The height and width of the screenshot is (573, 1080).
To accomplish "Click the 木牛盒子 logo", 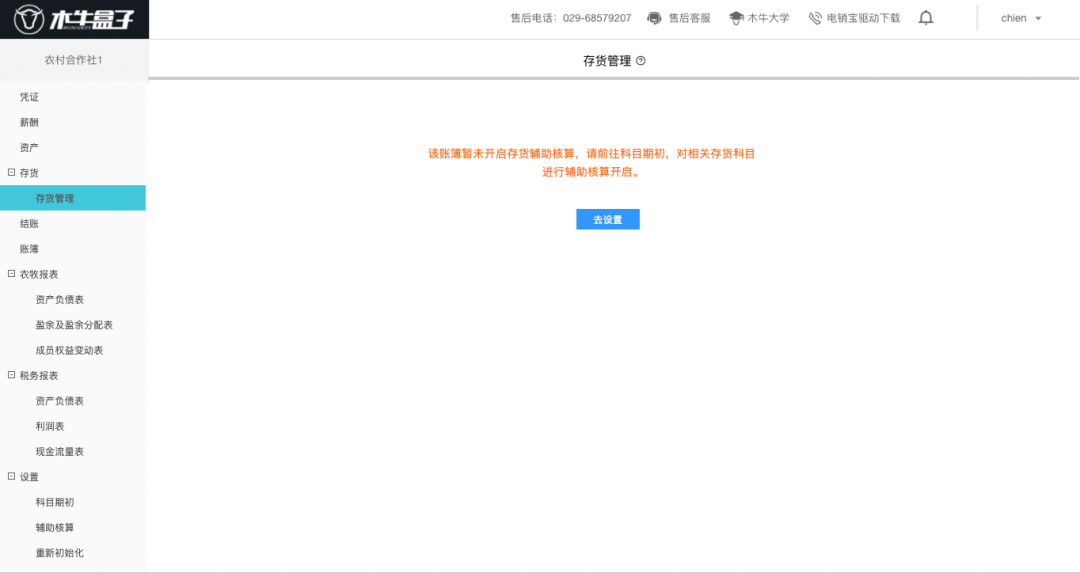I will (x=74, y=19).
